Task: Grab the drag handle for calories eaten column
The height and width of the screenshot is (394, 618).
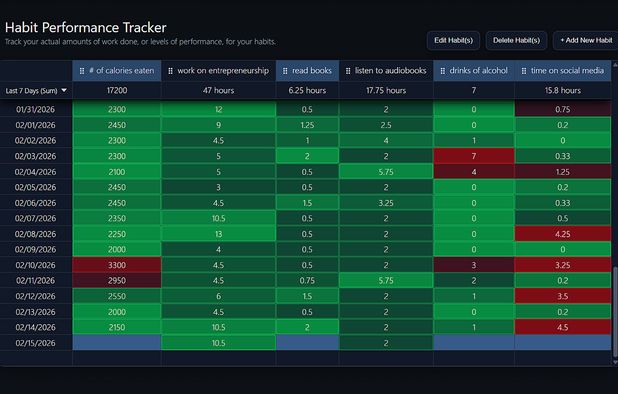Action: coord(82,71)
